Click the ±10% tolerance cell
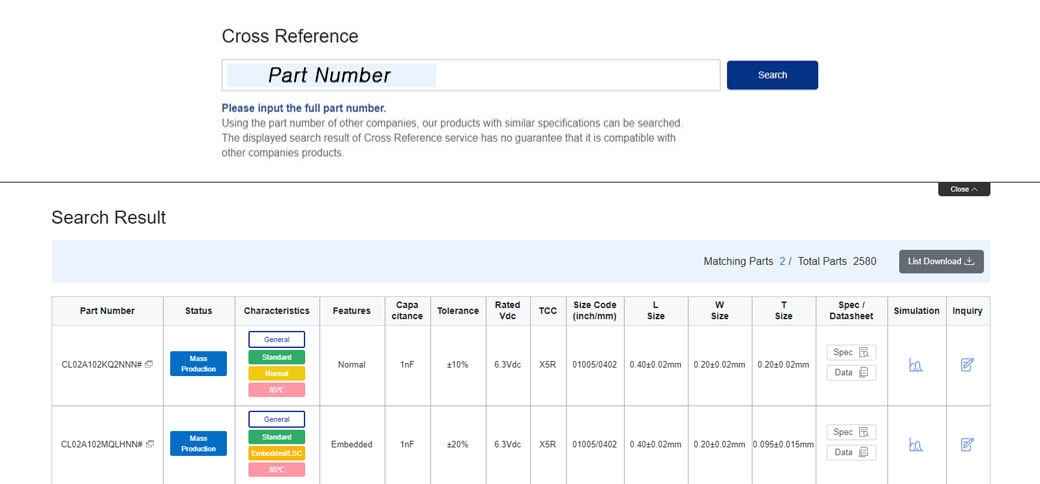The height and width of the screenshot is (484, 1040). [x=458, y=365]
